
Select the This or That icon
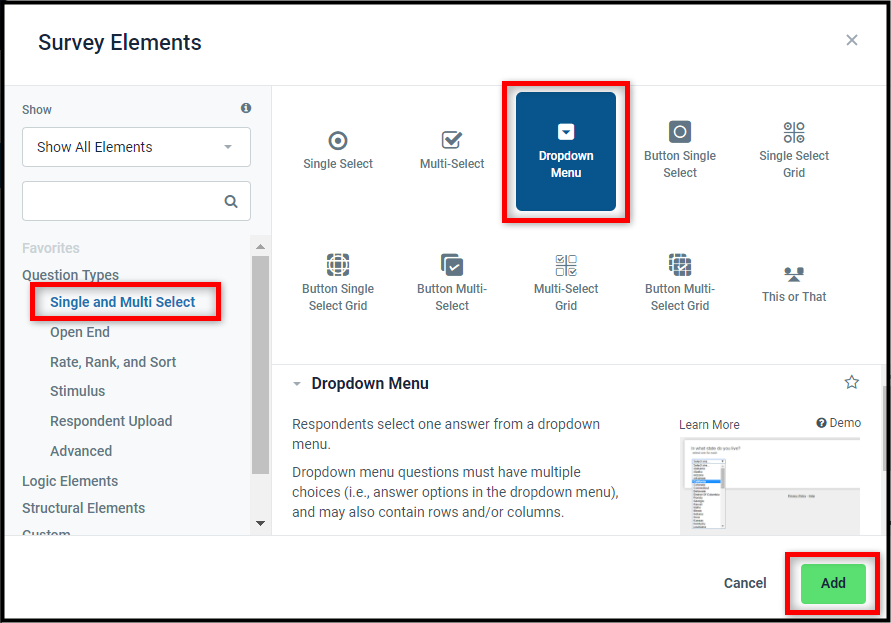pos(794,273)
